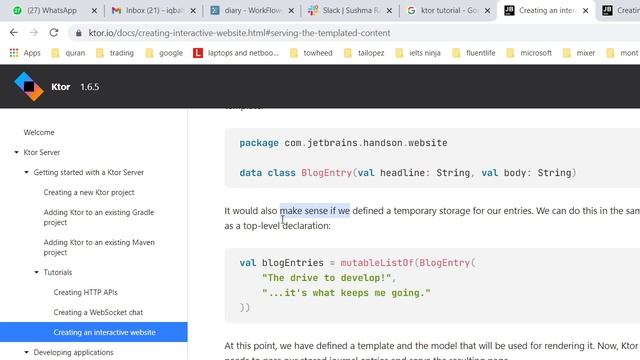
Task: Reload the current page
Action: click(x=54, y=33)
